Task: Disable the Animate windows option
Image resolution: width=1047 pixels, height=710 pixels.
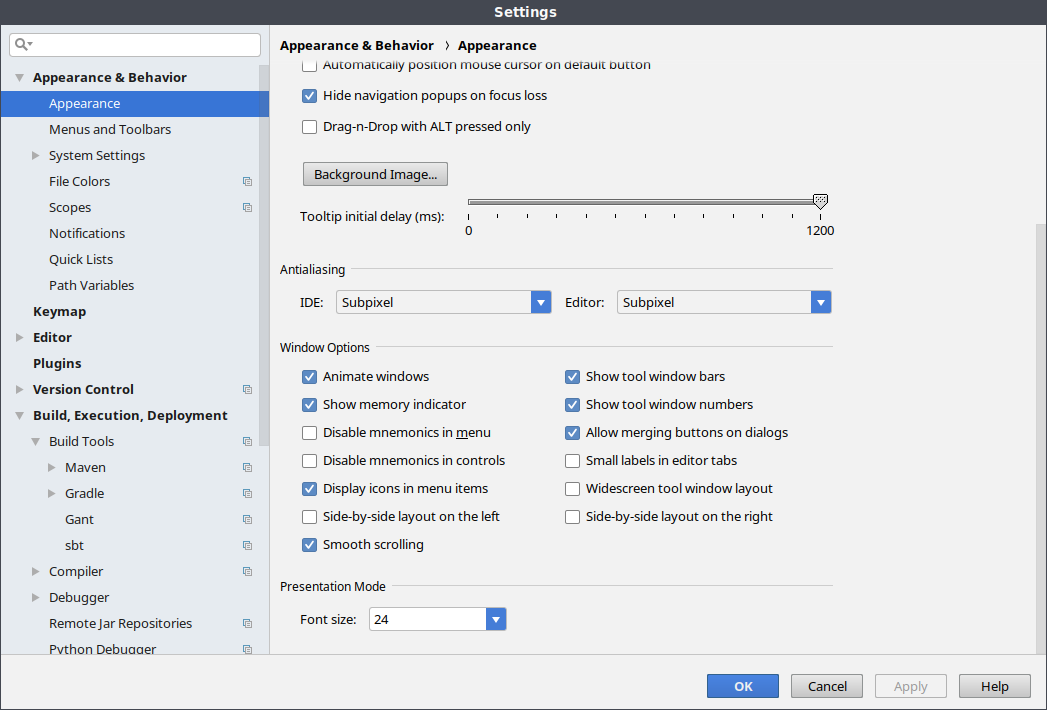Action: (x=310, y=377)
